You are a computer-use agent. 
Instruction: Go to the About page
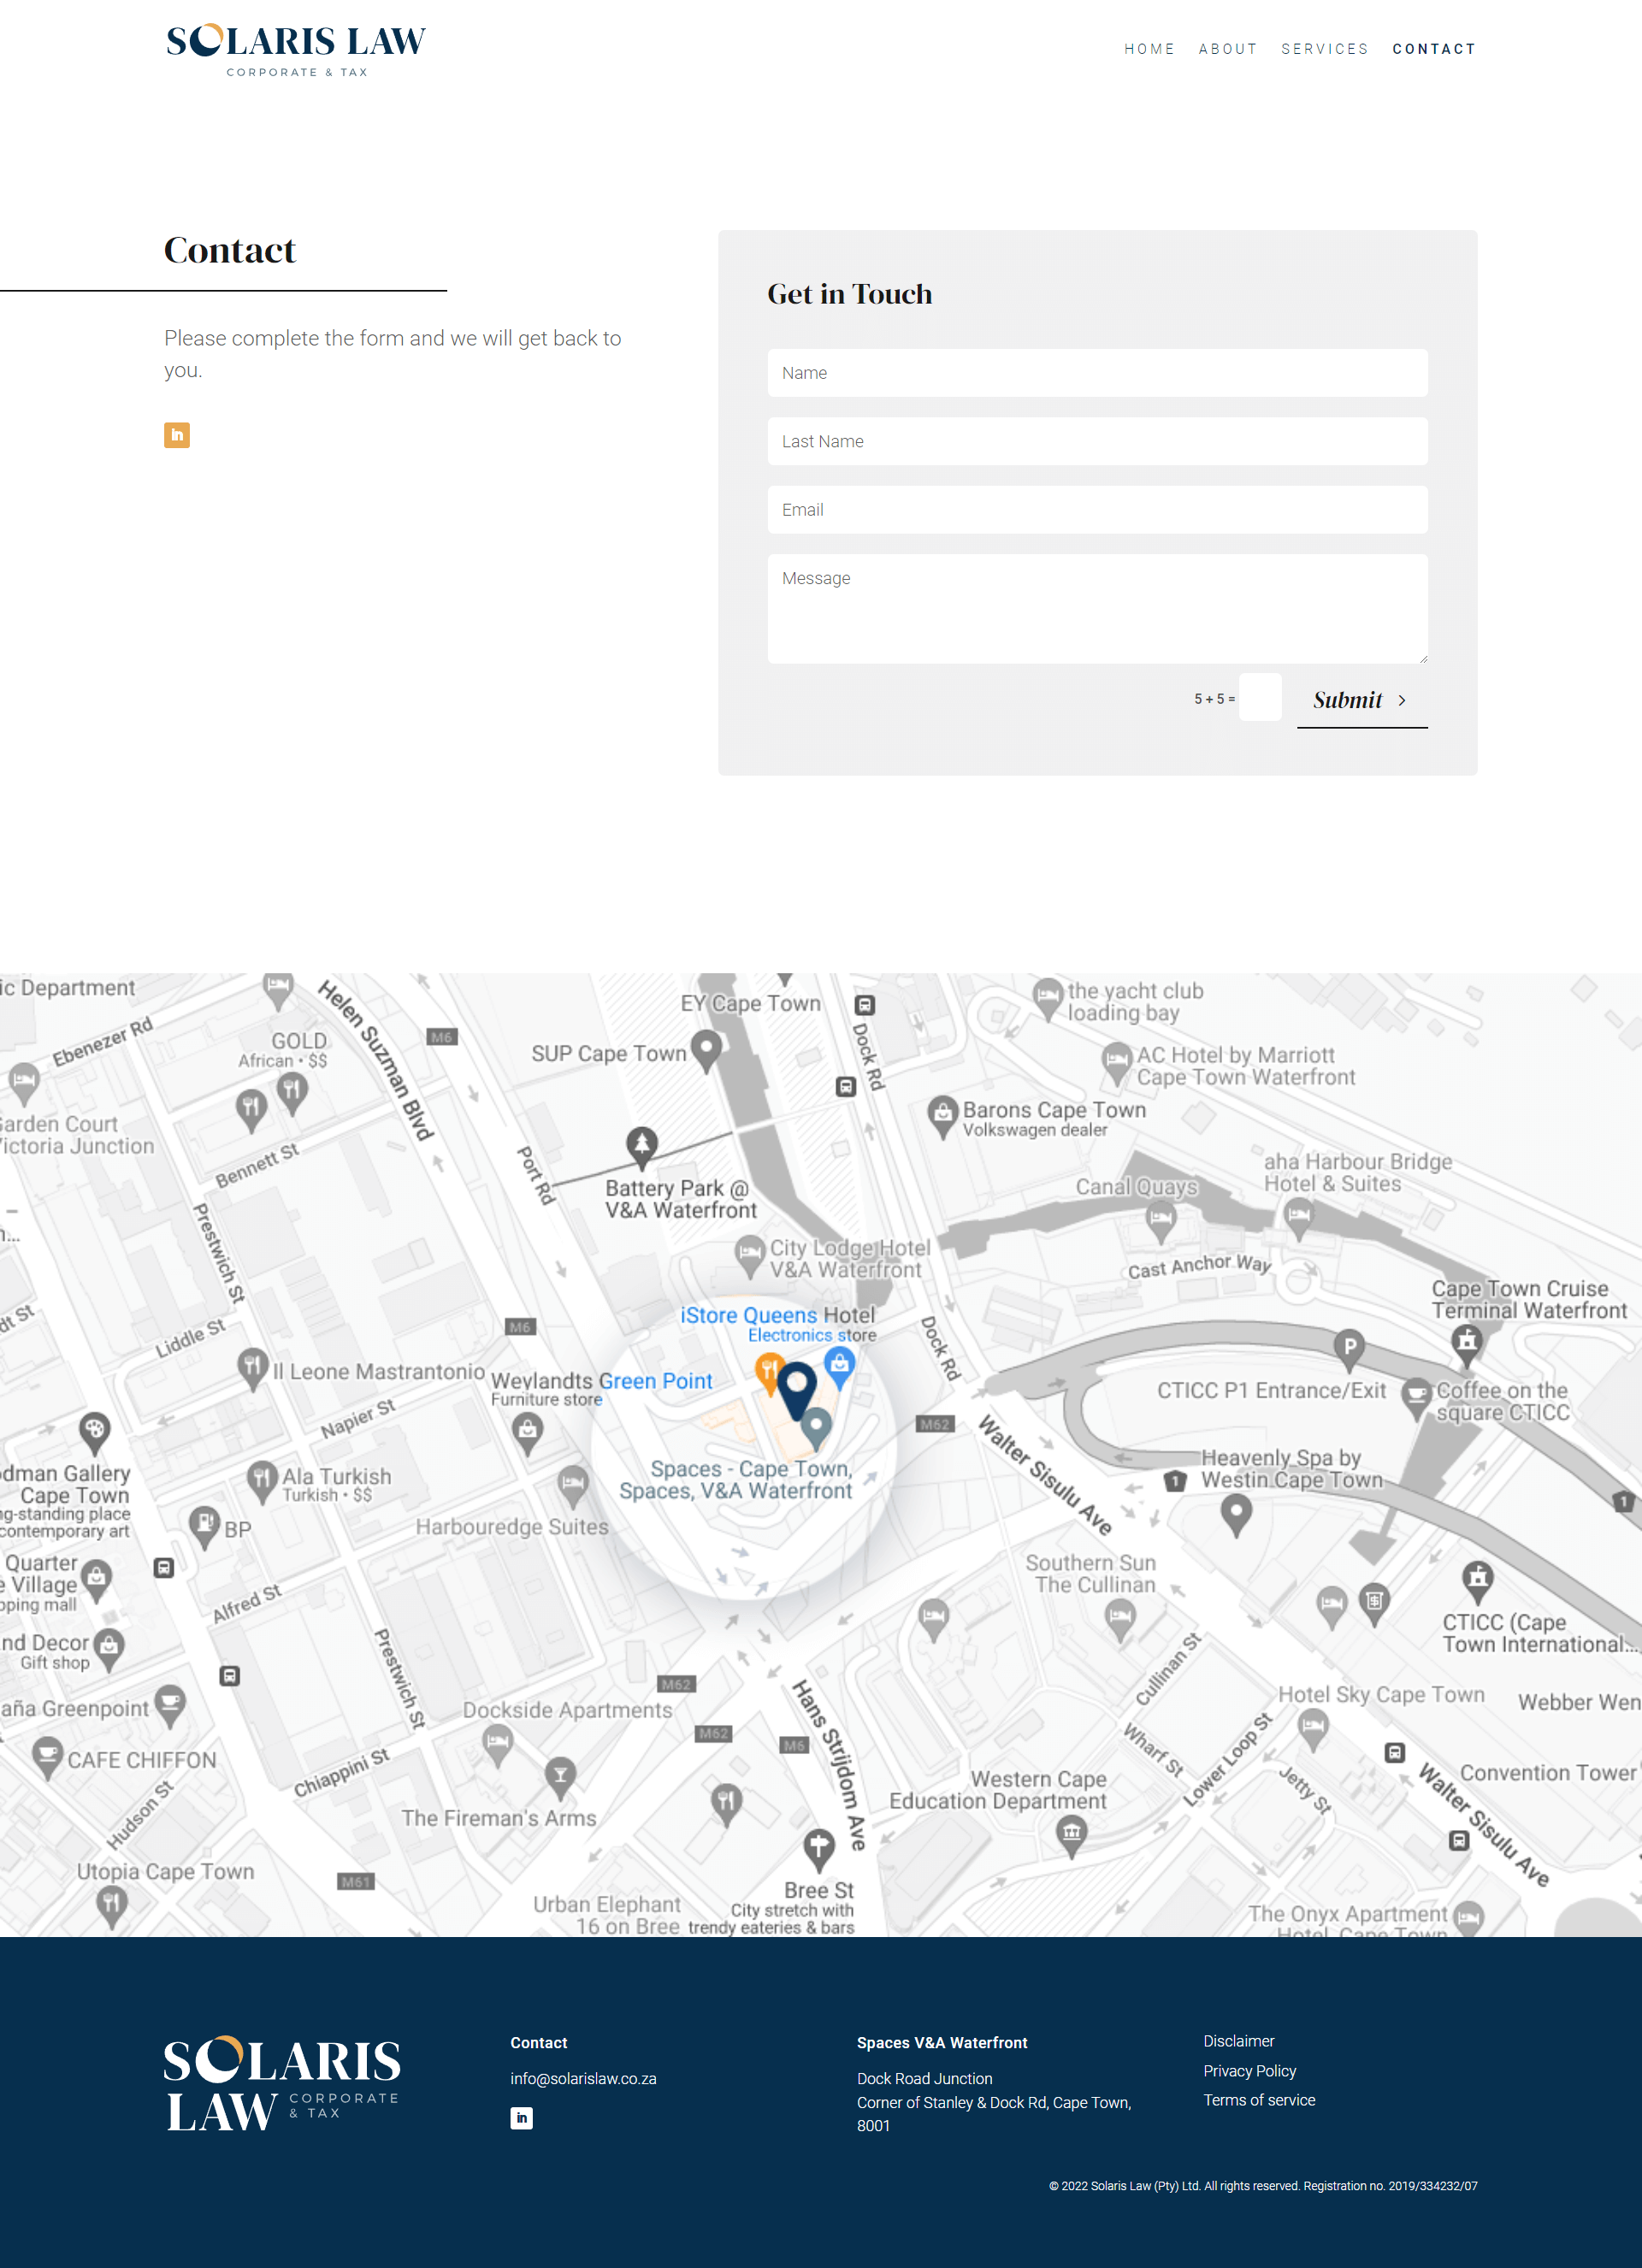pos(1227,49)
